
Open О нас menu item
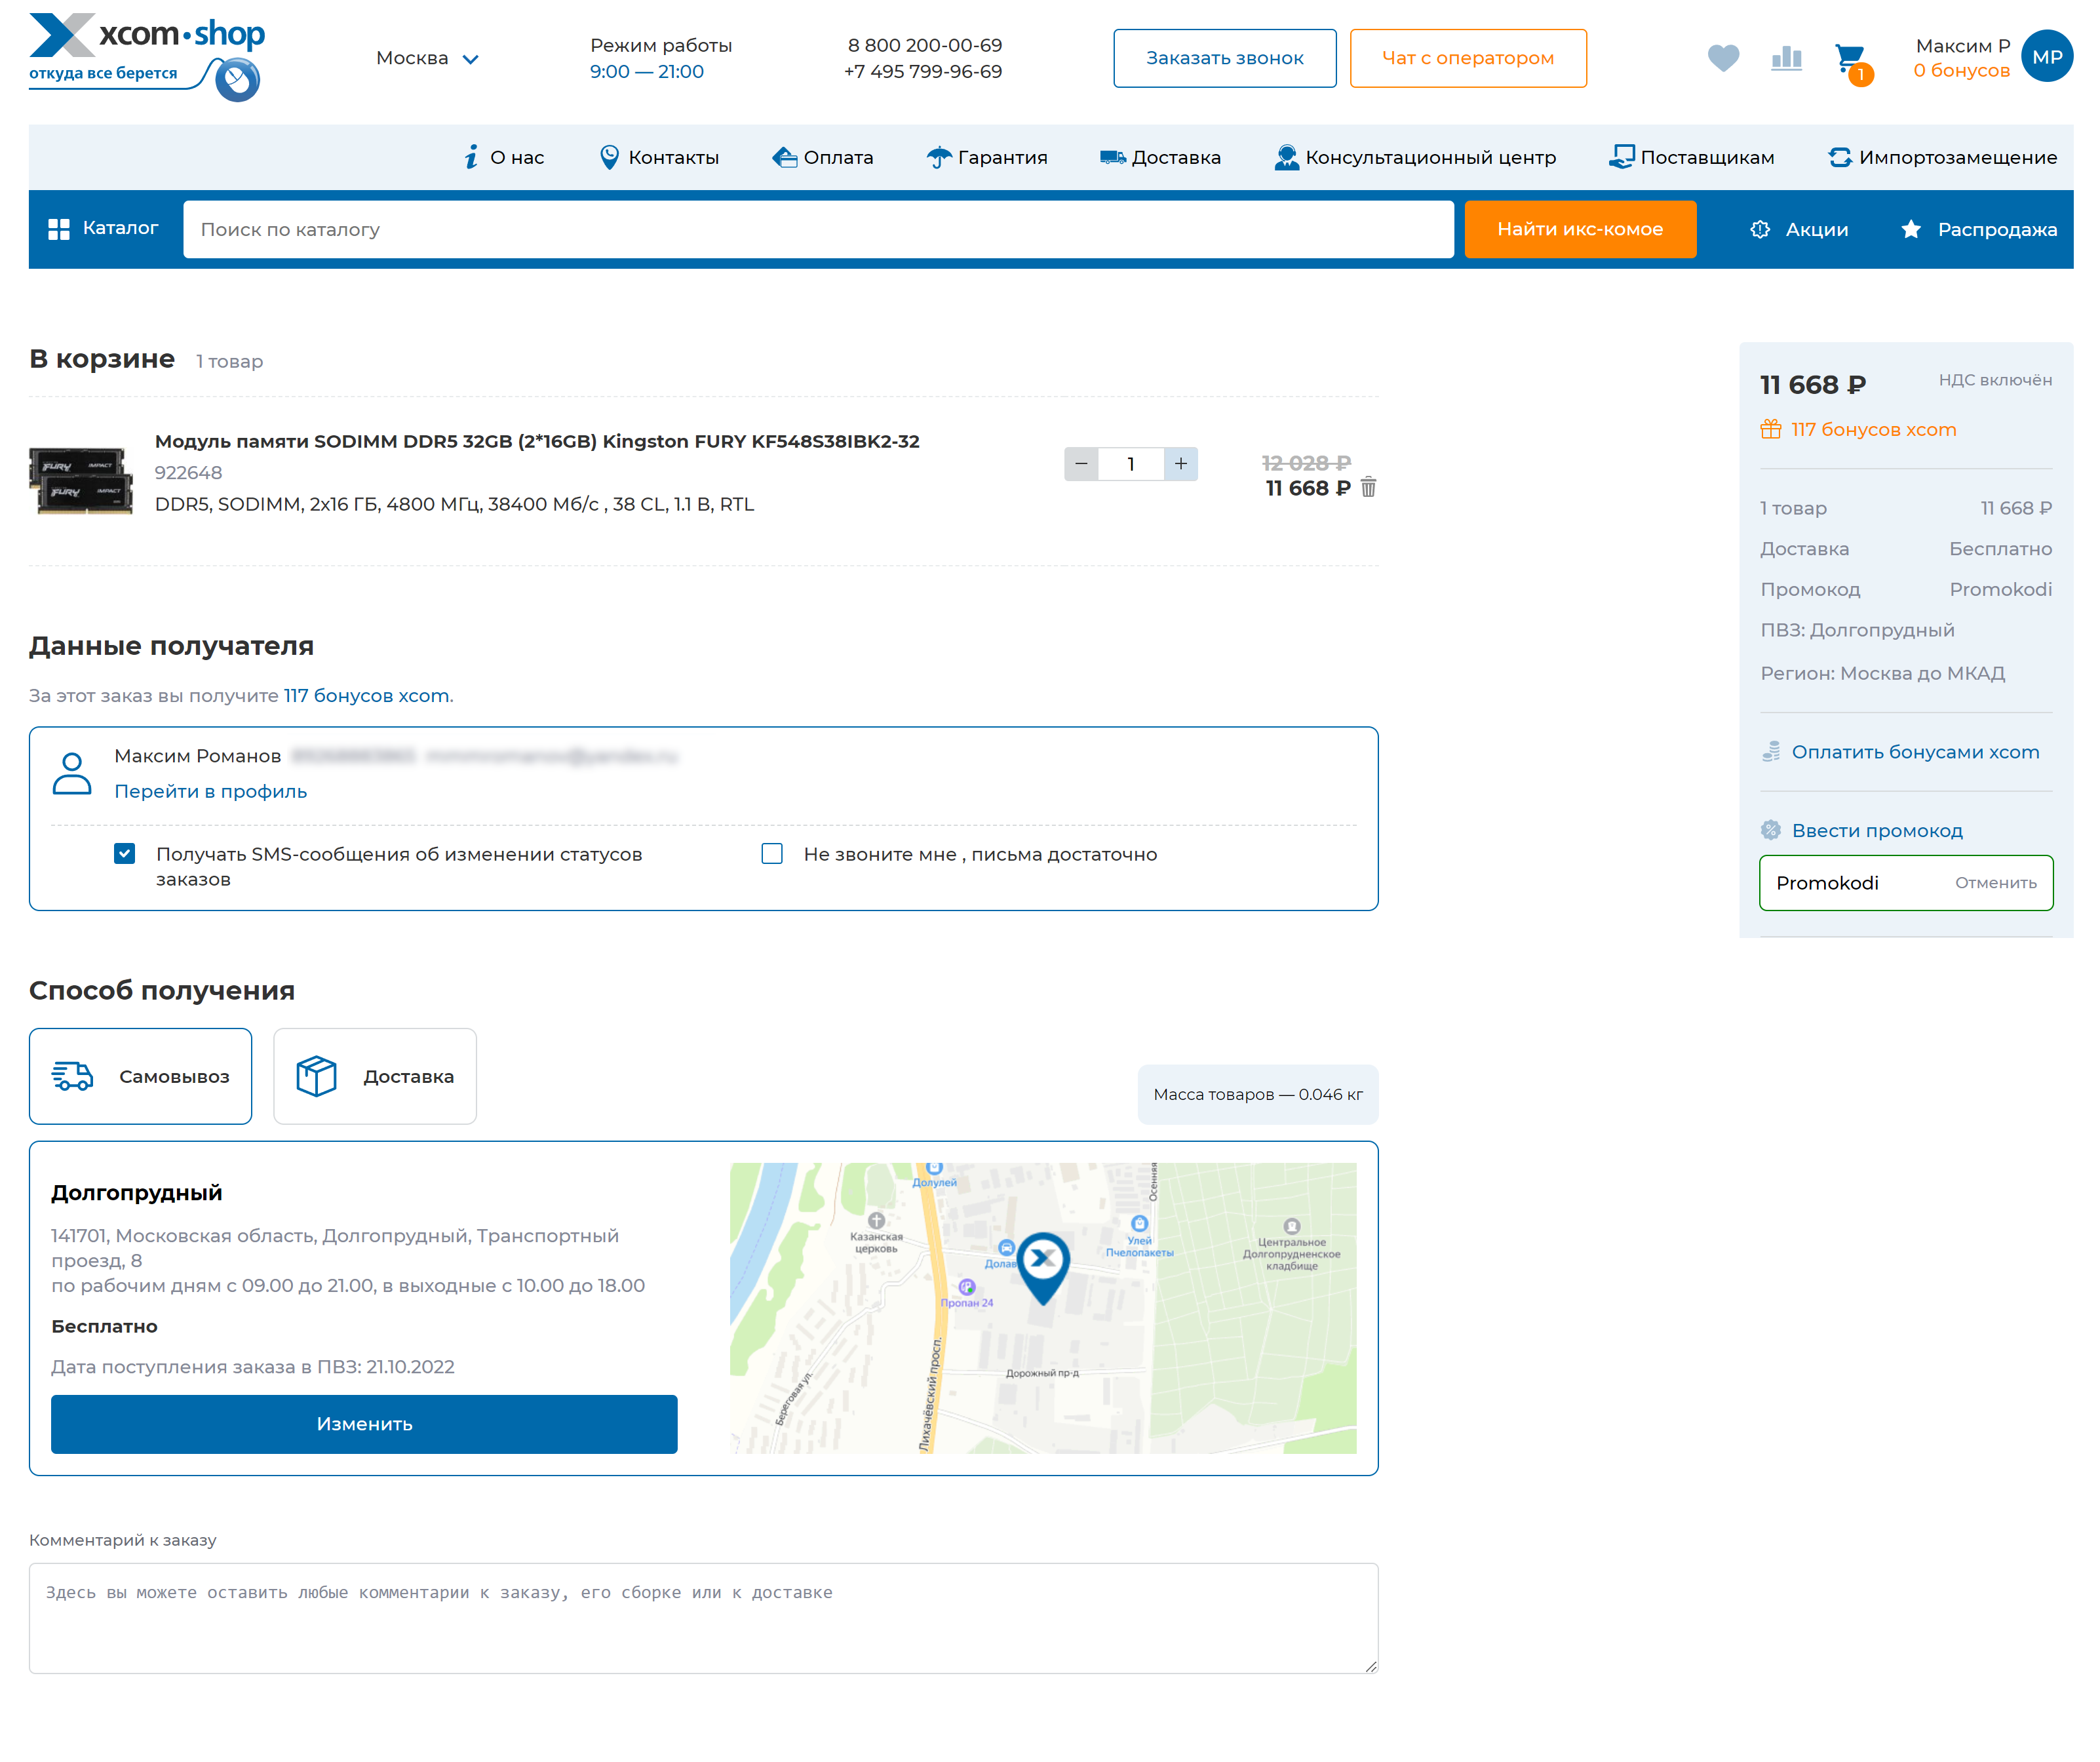[505, 157]
